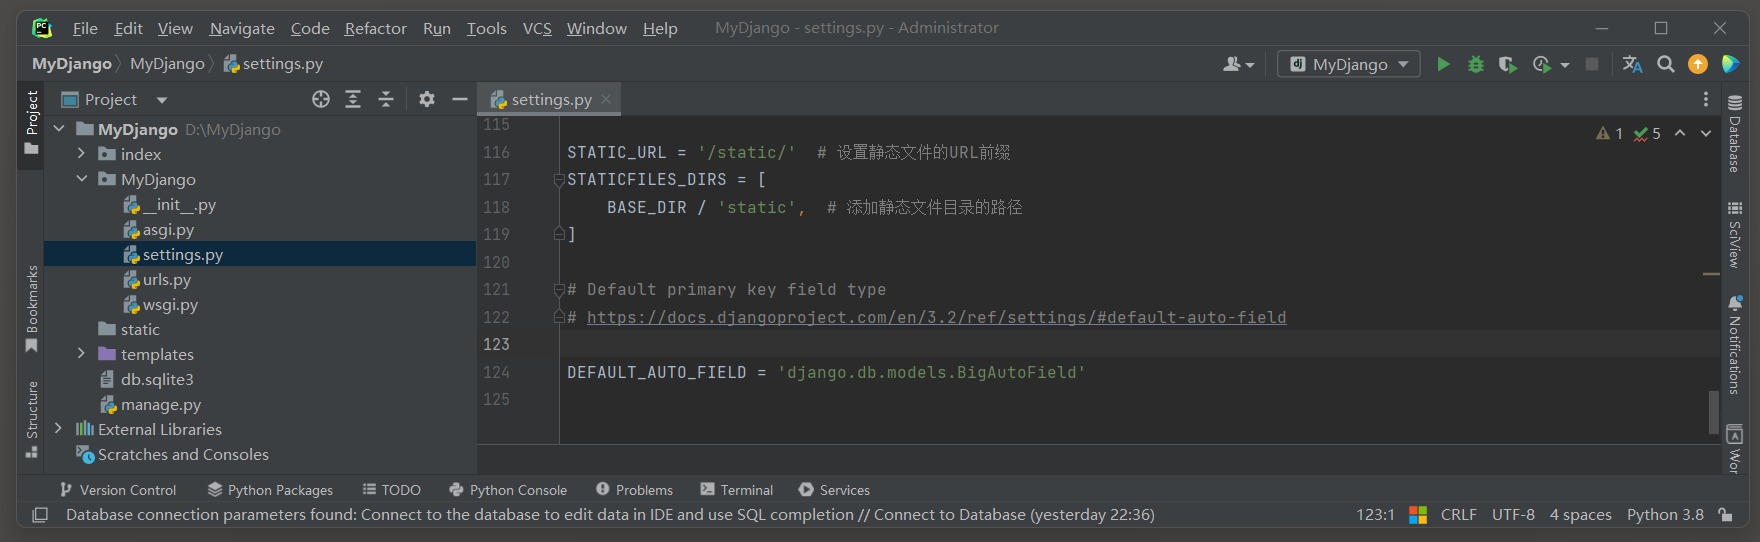
Task: Jump to next highlighted error arrow
Action: (1706, 133)
